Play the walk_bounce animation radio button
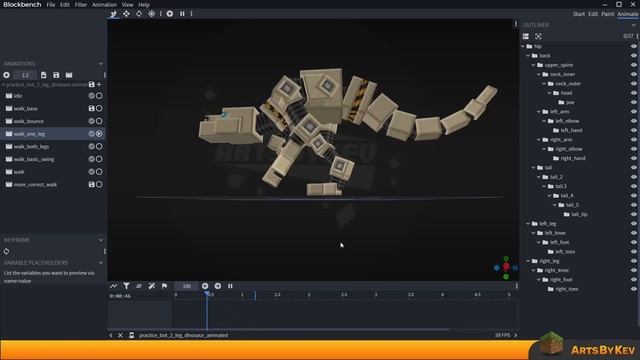The height and width of the screenshot is (360, 640). pyautogui.click(x=99, y=121)
